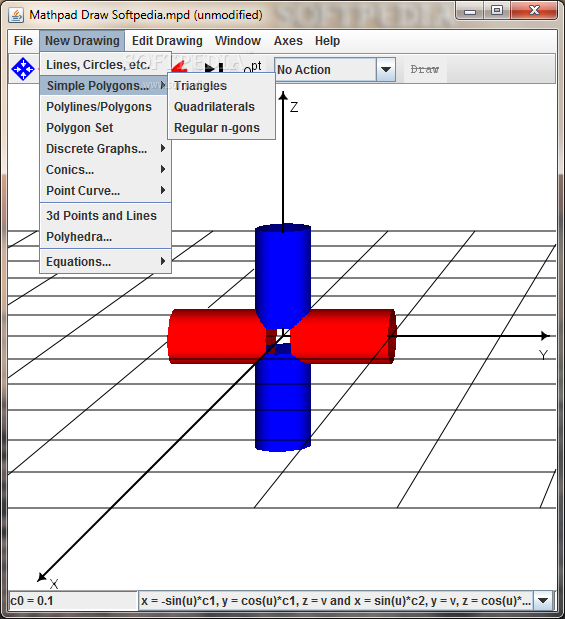Expand Discrete Graphs... submenu
The width and height of the screenshot is (565, 619).
105,149
